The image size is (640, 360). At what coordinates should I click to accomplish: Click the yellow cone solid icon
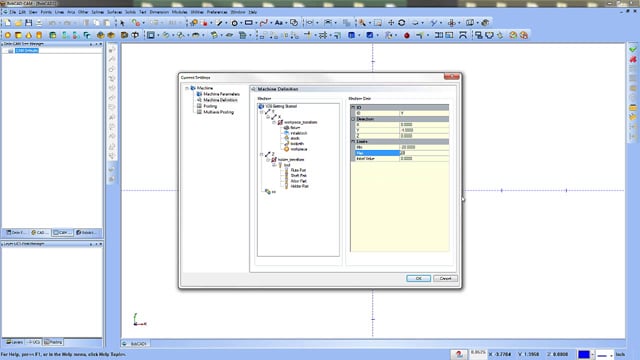coord(29,36)
